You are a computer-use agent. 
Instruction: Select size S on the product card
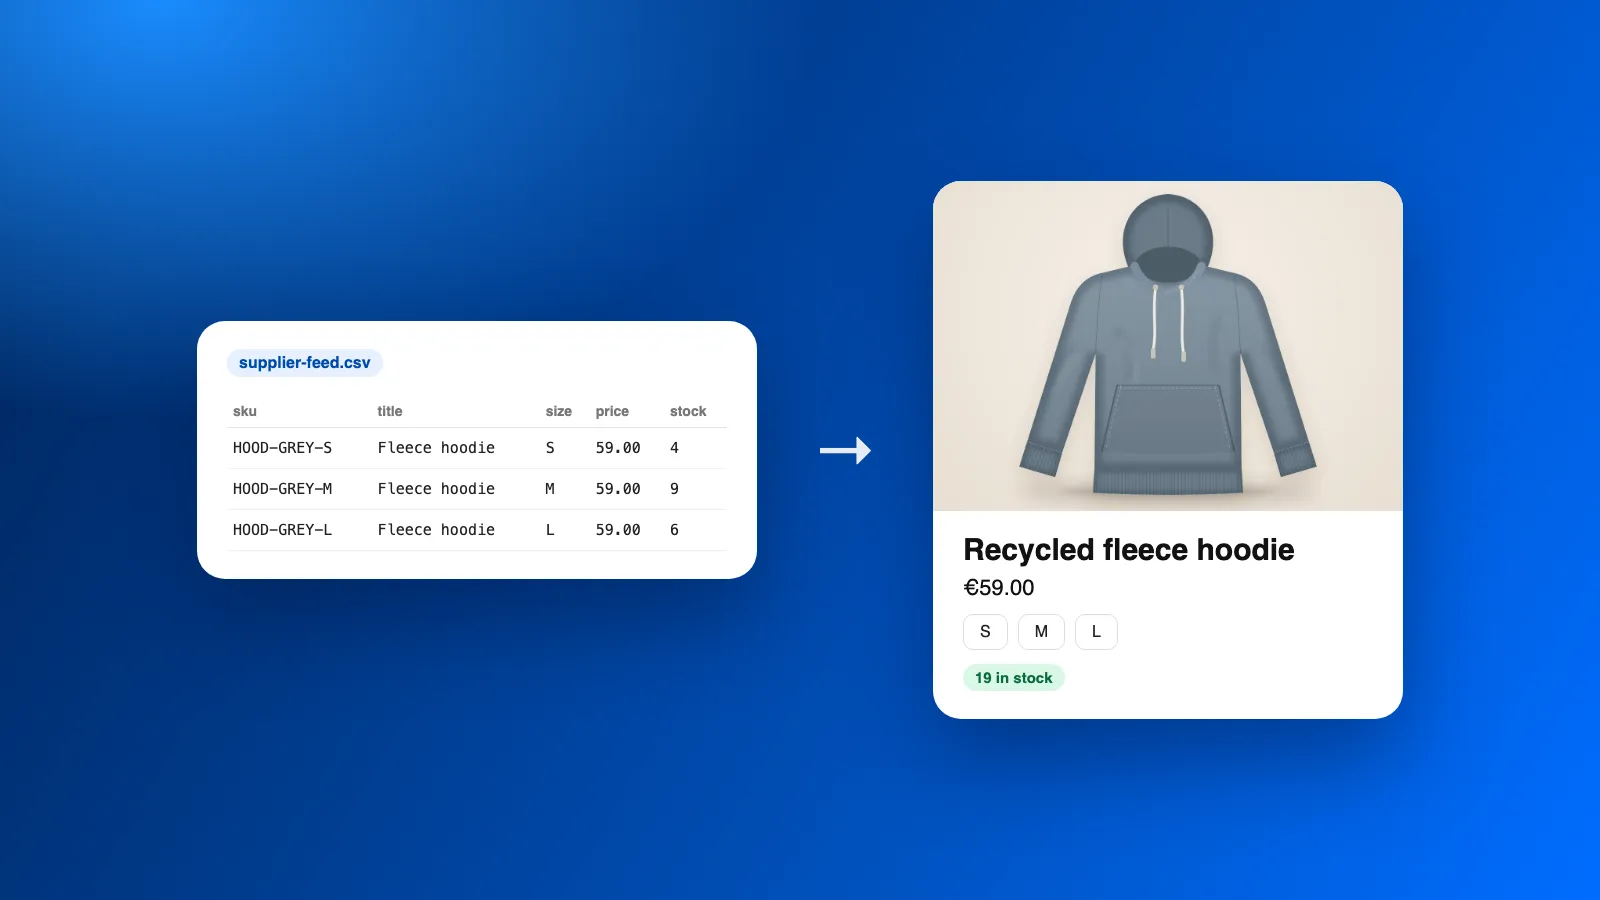pos(985,632)
